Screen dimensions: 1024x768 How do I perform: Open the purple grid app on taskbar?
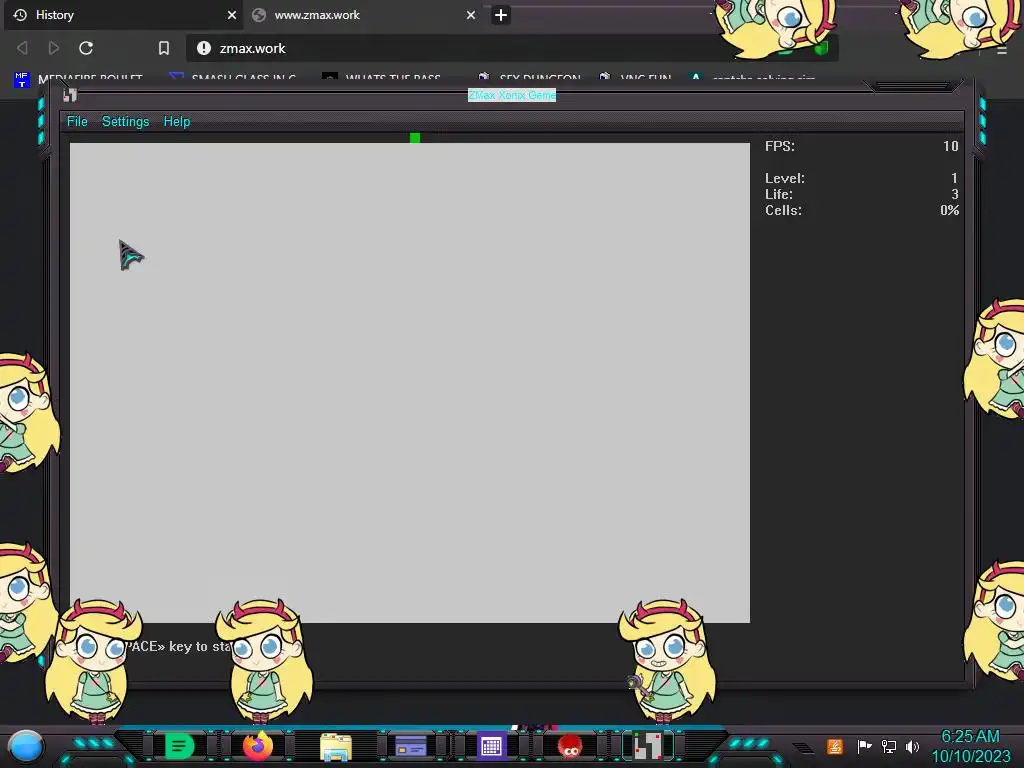[491, 746]
